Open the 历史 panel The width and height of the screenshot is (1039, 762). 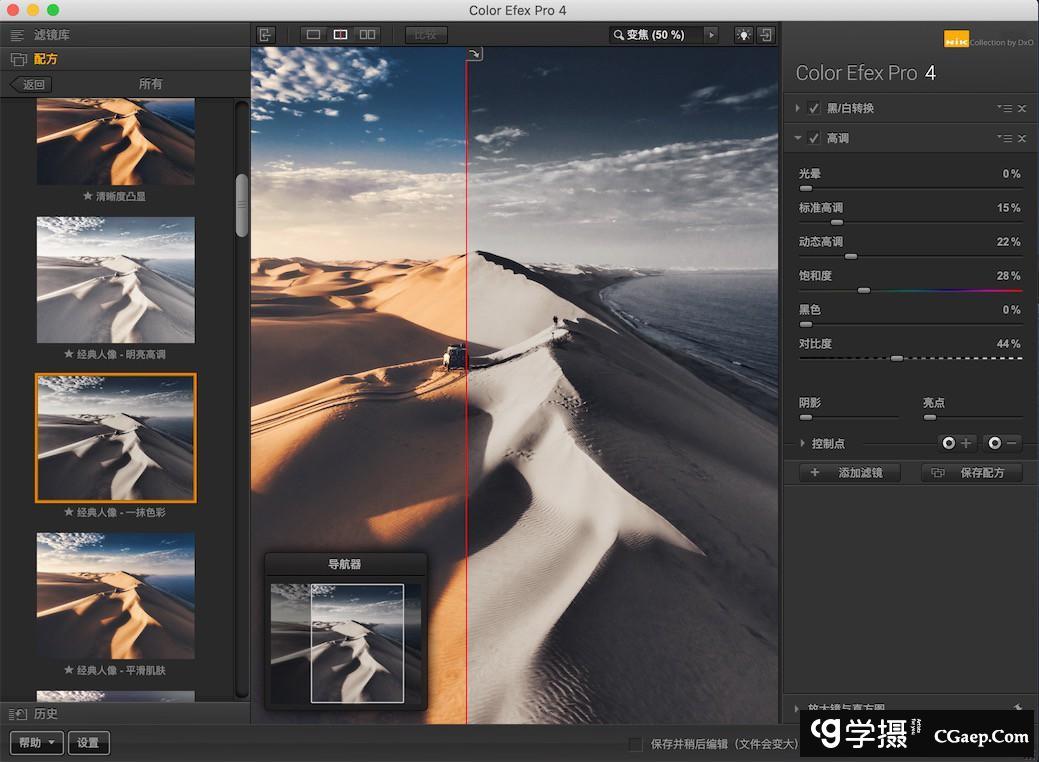[x=45, y=714]
